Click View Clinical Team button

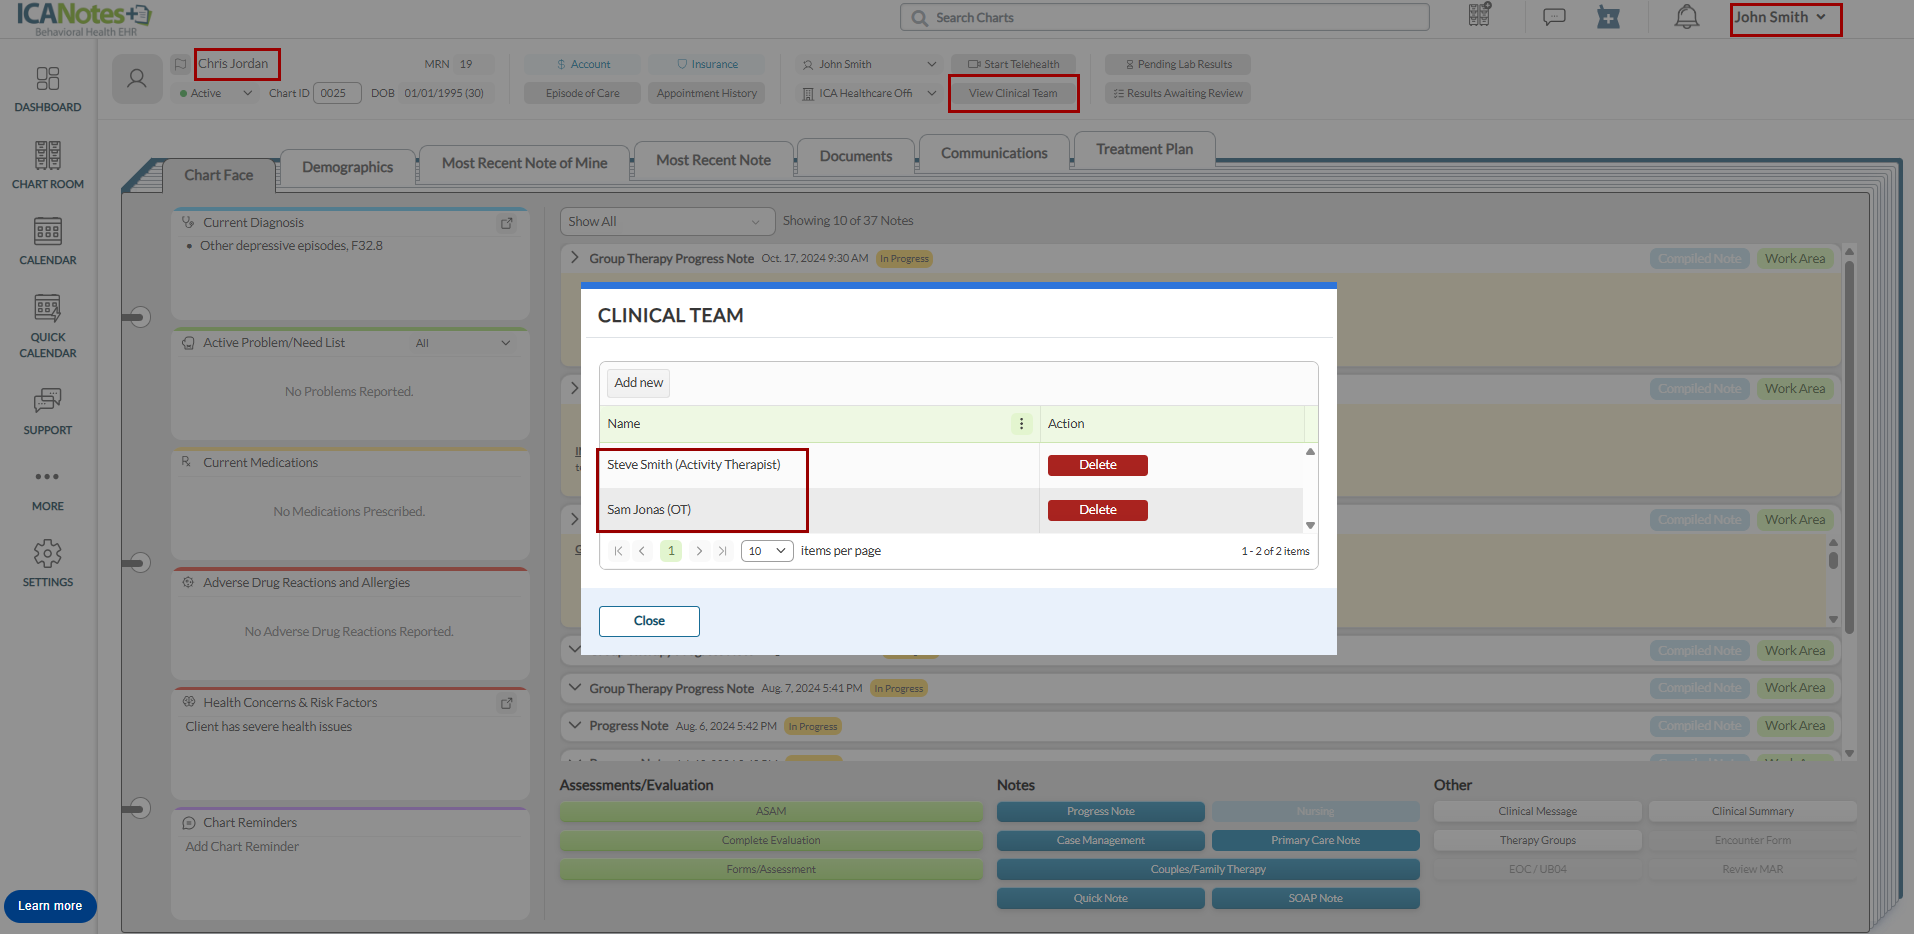(x=1013, y=93)
